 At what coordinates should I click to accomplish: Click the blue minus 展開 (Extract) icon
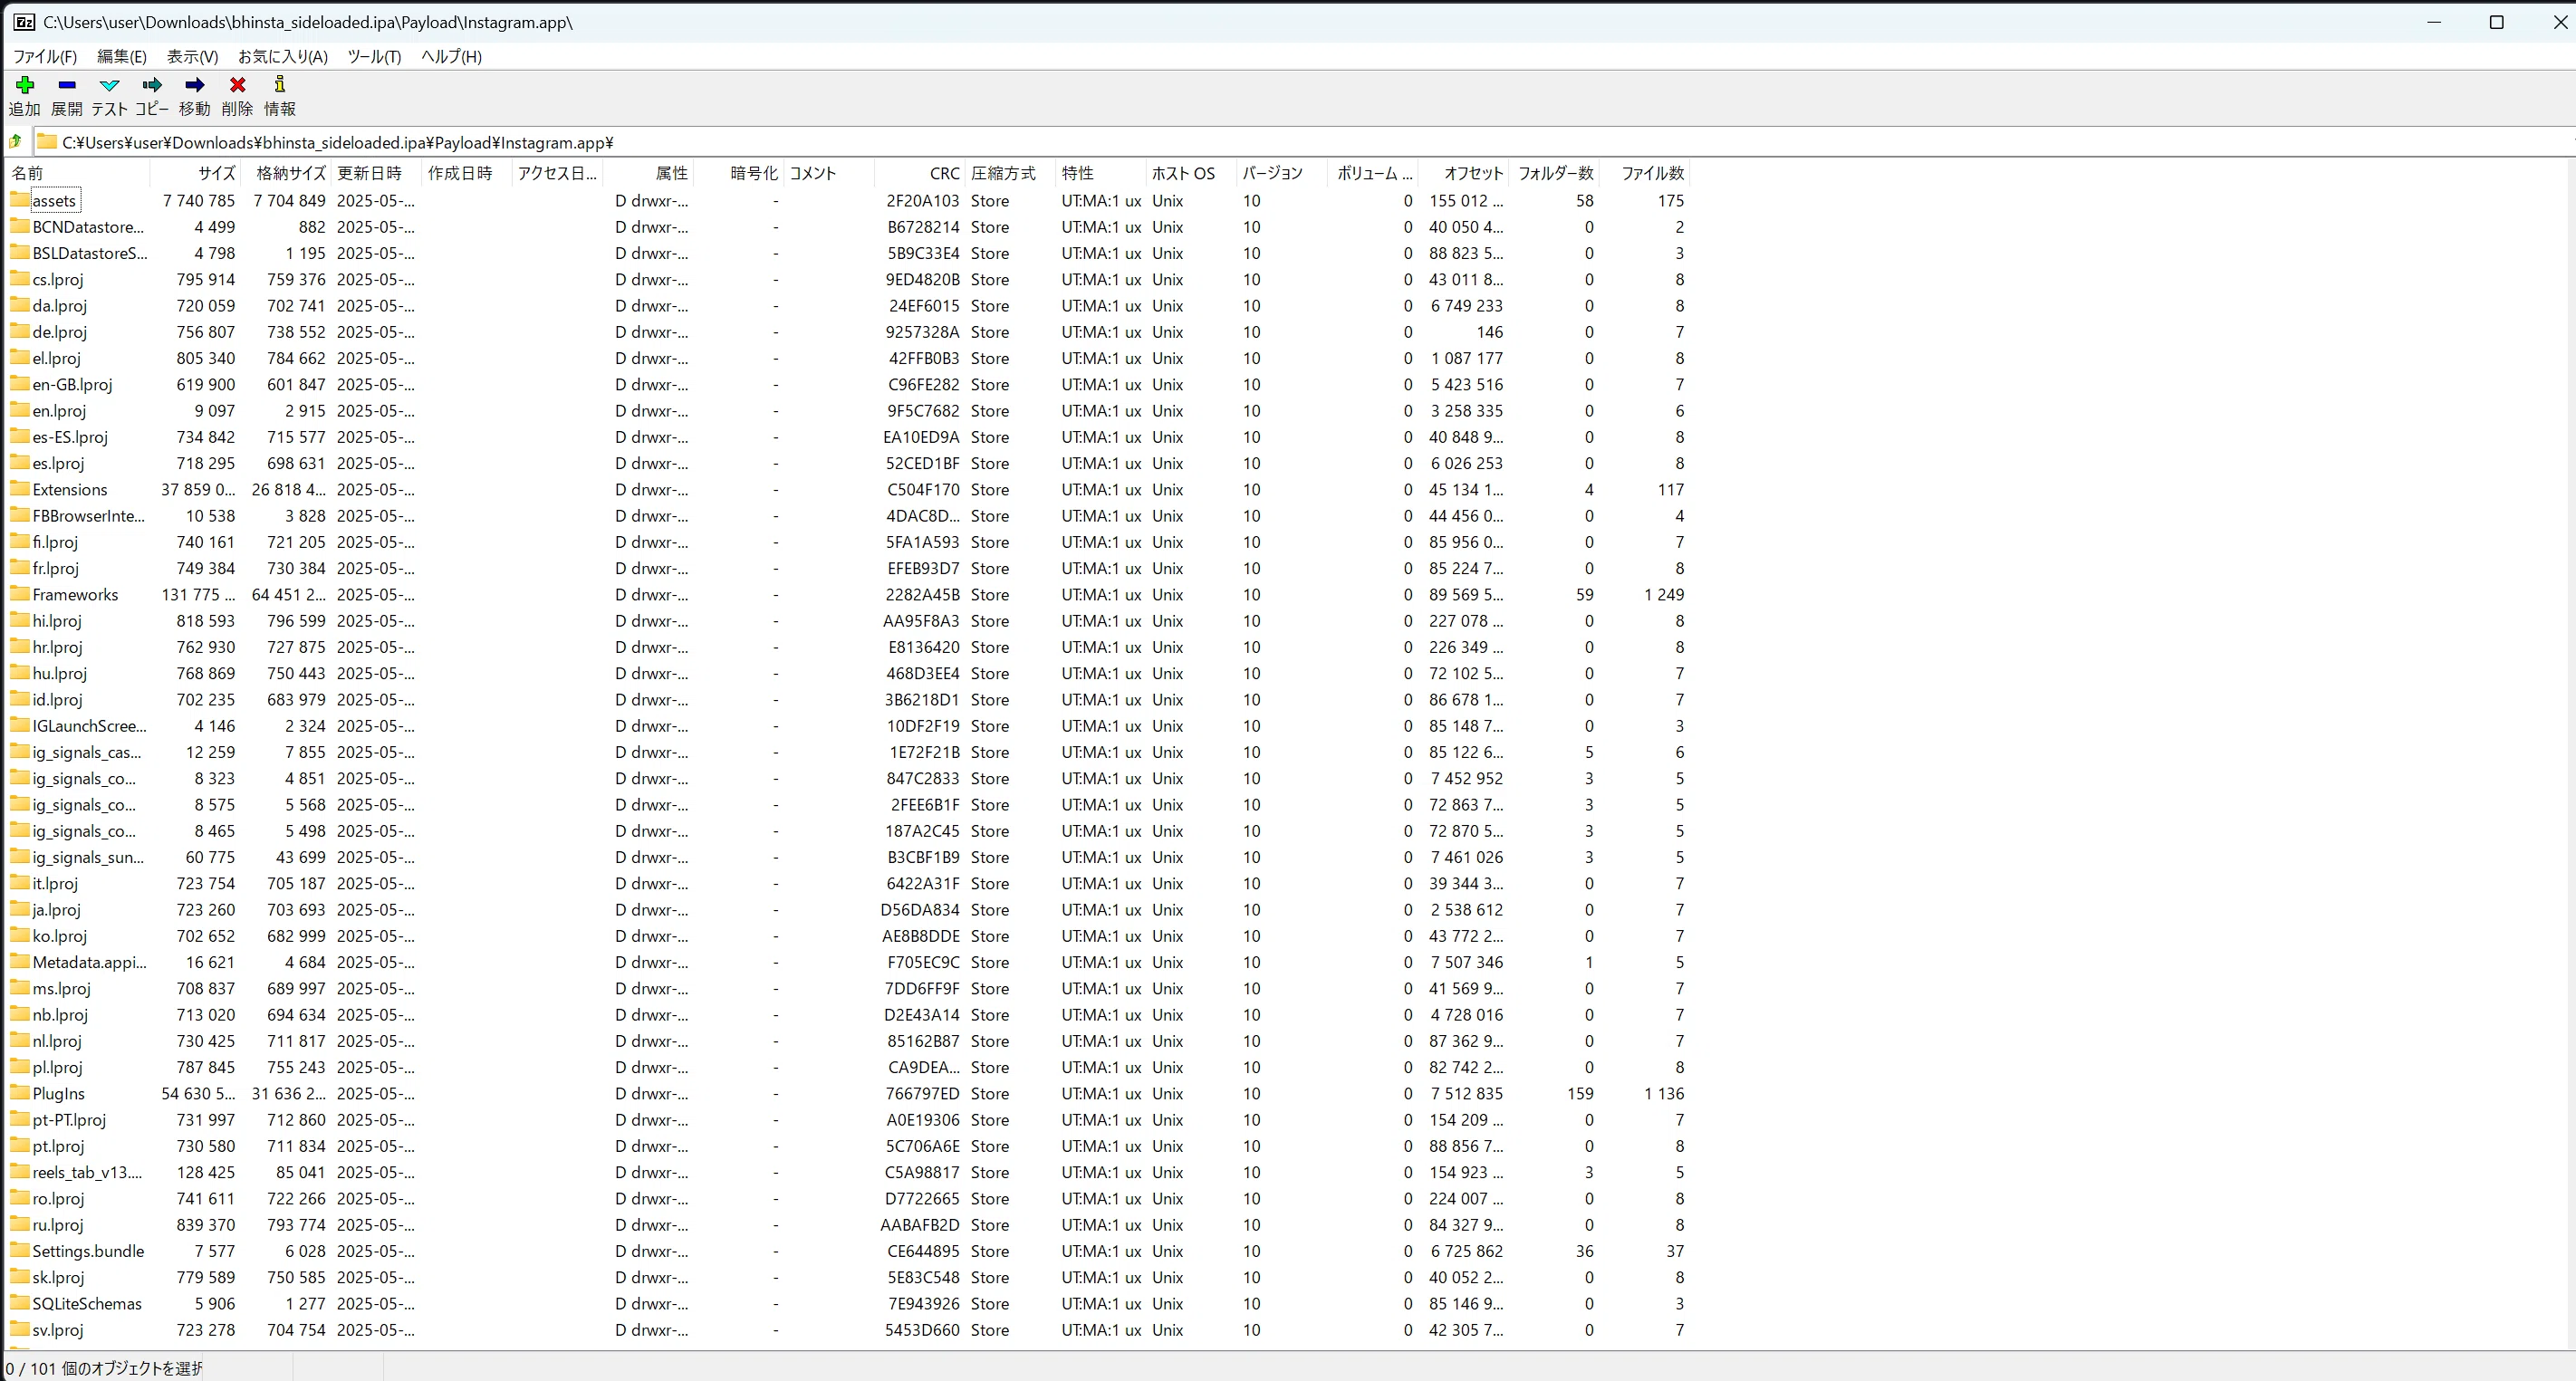click(67, 85)
